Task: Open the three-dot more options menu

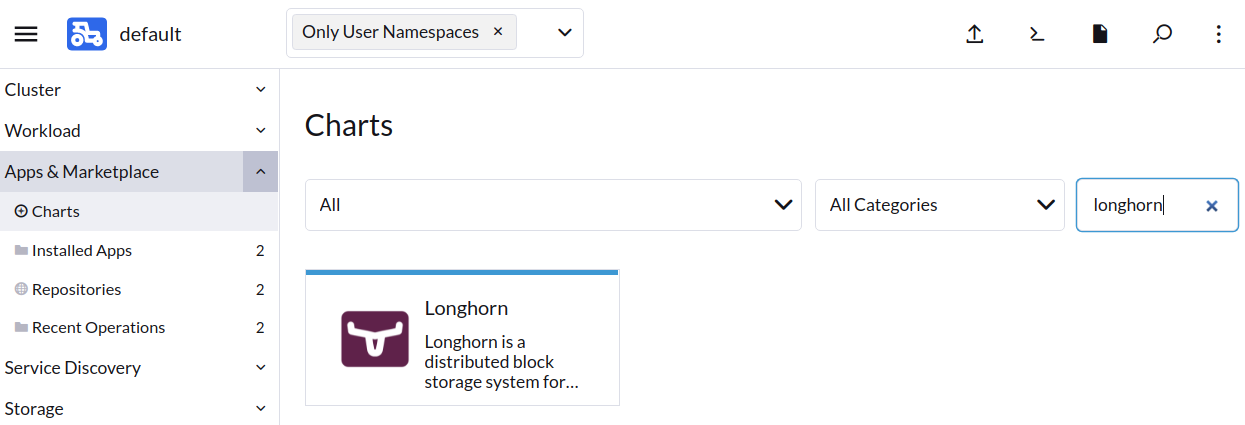Action: click(1218, 34)
